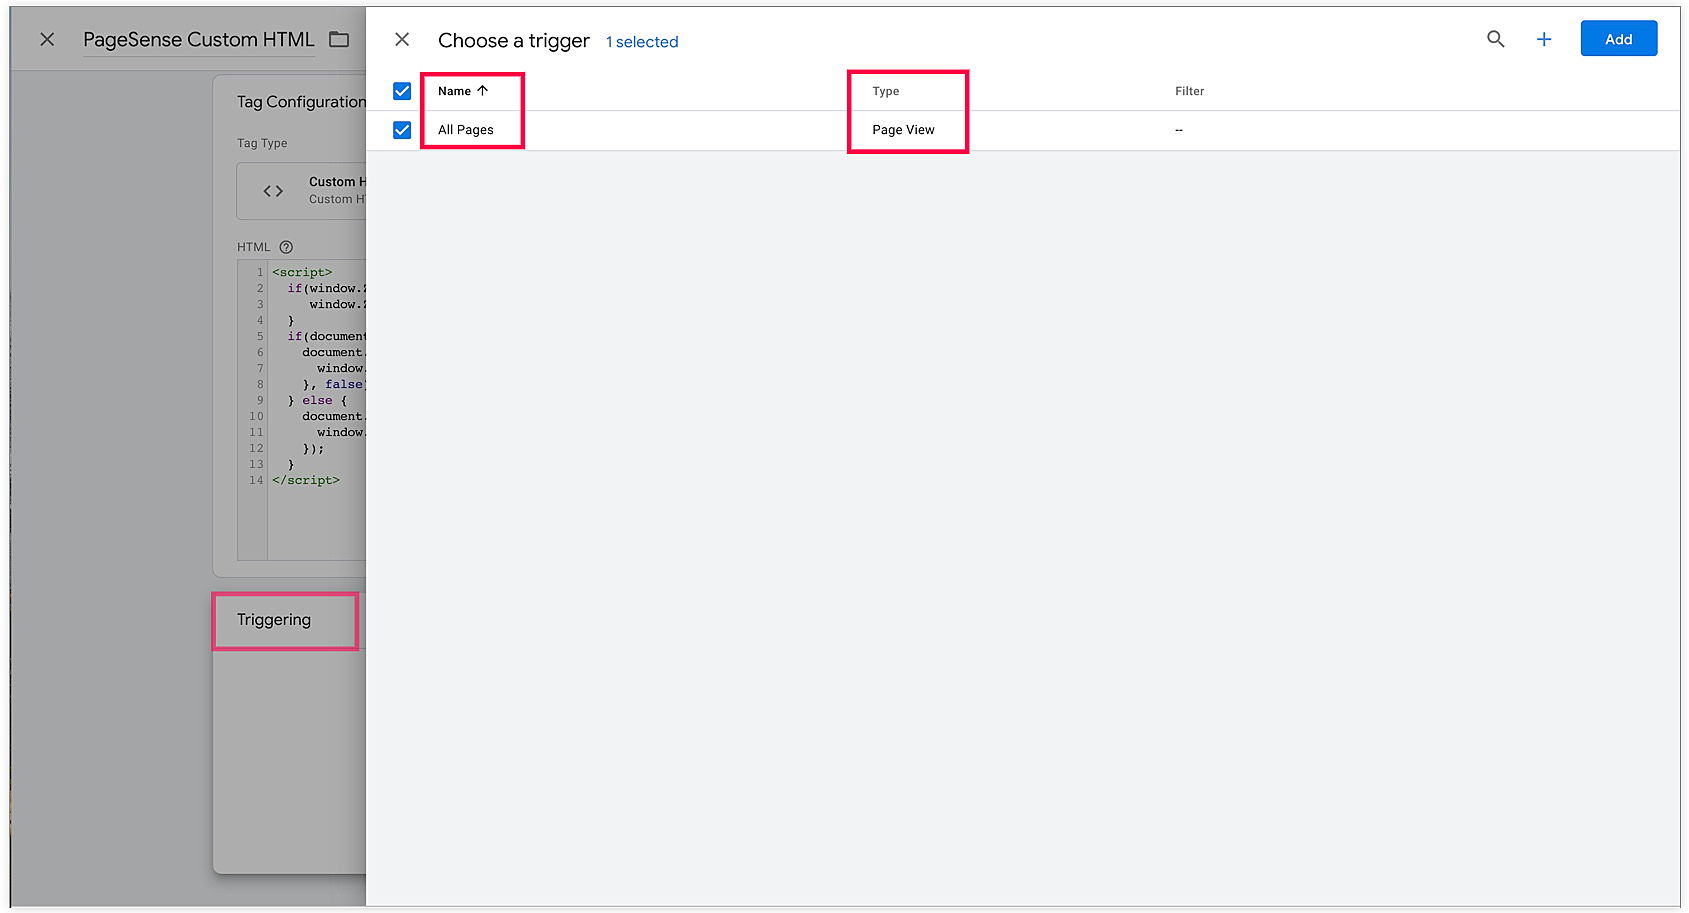Click the Page View type cell

tap(903, 130)
